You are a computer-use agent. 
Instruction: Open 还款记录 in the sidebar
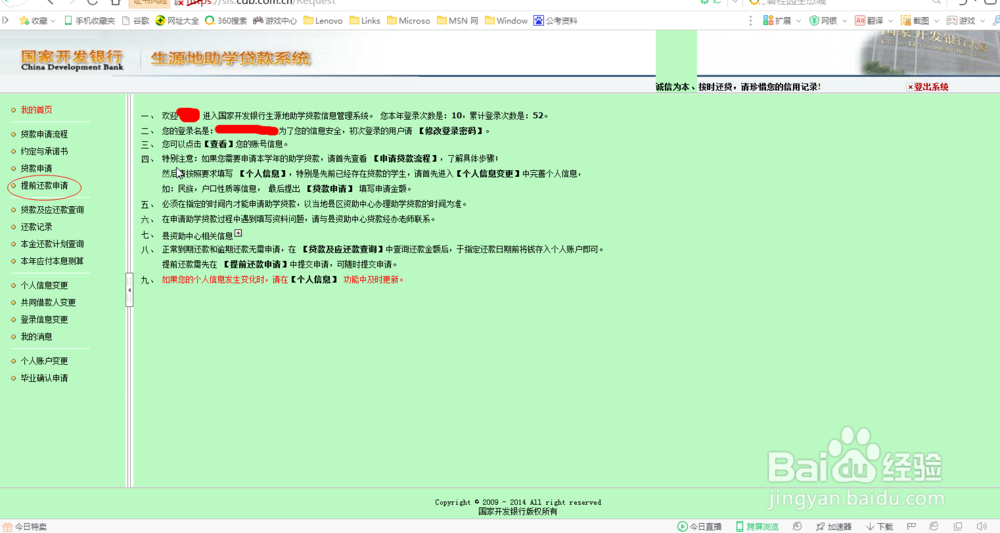pos(36,227)
